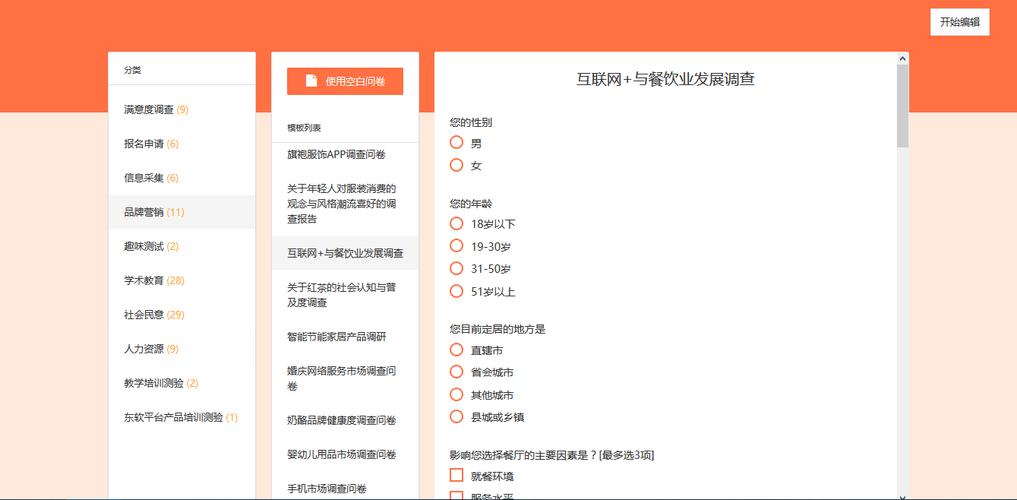Select 信息采集 category

click(182, 178)
